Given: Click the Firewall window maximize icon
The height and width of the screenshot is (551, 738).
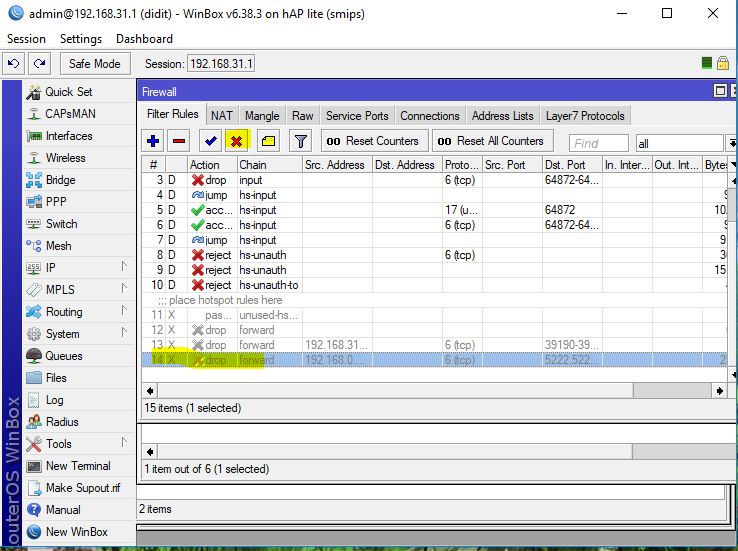Looking at the screenshot, I should tap(720, 91).
